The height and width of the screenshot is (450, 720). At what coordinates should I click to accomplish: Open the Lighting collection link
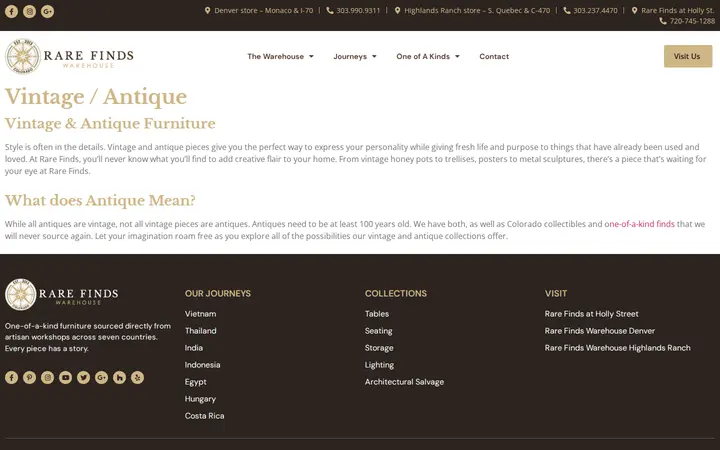tap(379, 365)
